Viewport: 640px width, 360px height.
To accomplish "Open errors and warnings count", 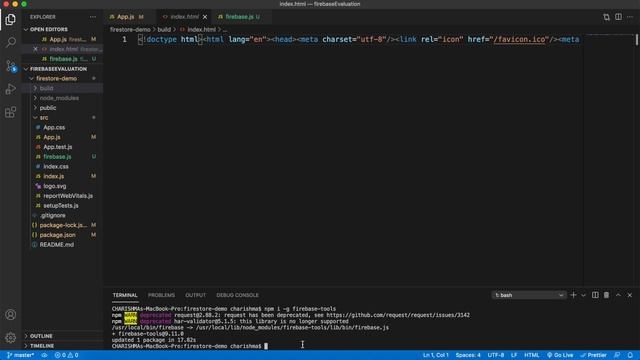I will click(x=67, y=355).
